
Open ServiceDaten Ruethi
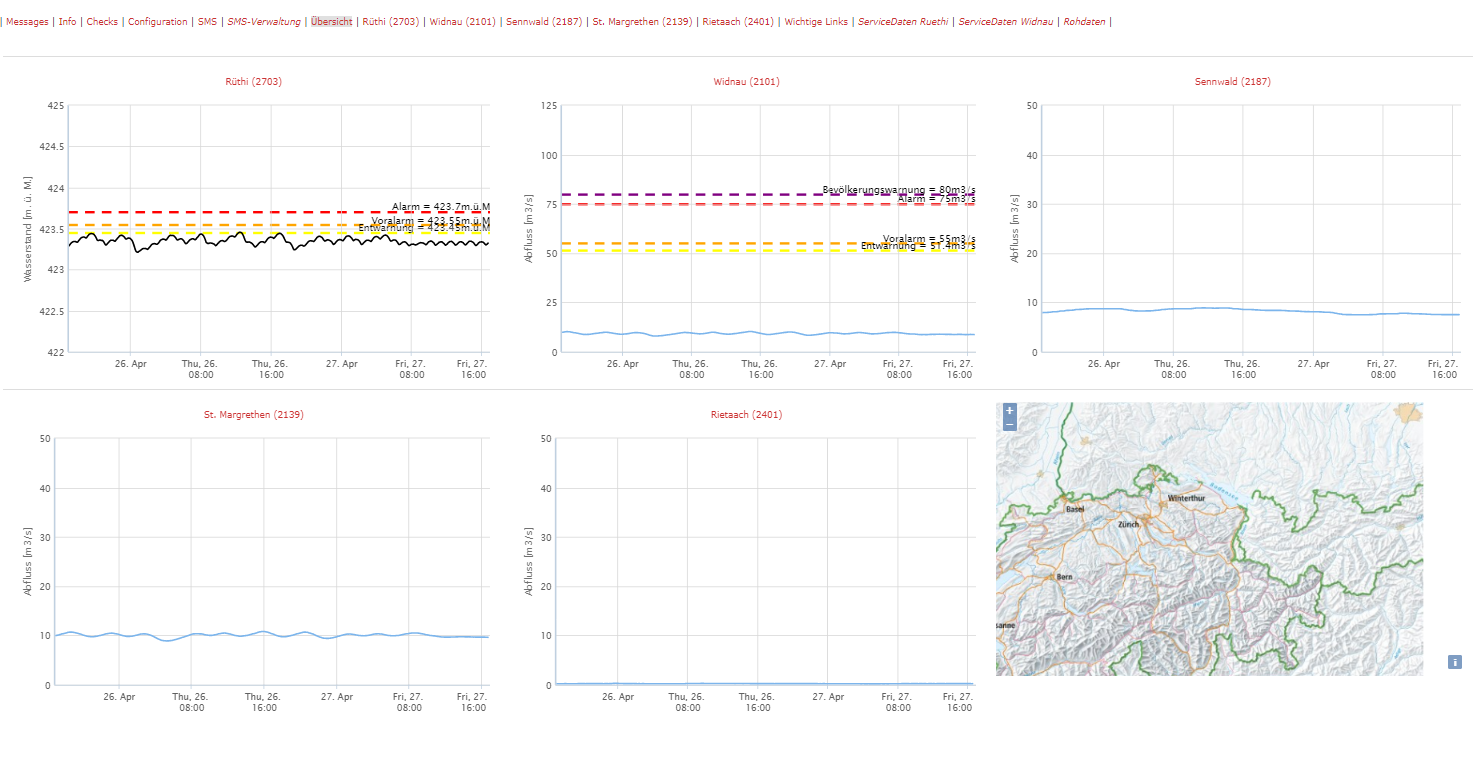coord(903,22)
